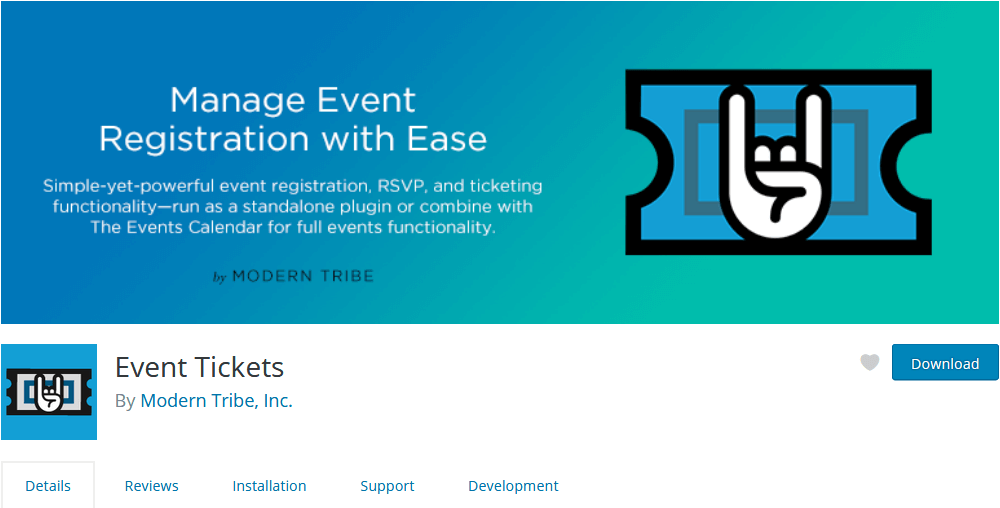Click the Manage Event Registration banner headline
The image size is (1000, 508).
pos(293,120)
